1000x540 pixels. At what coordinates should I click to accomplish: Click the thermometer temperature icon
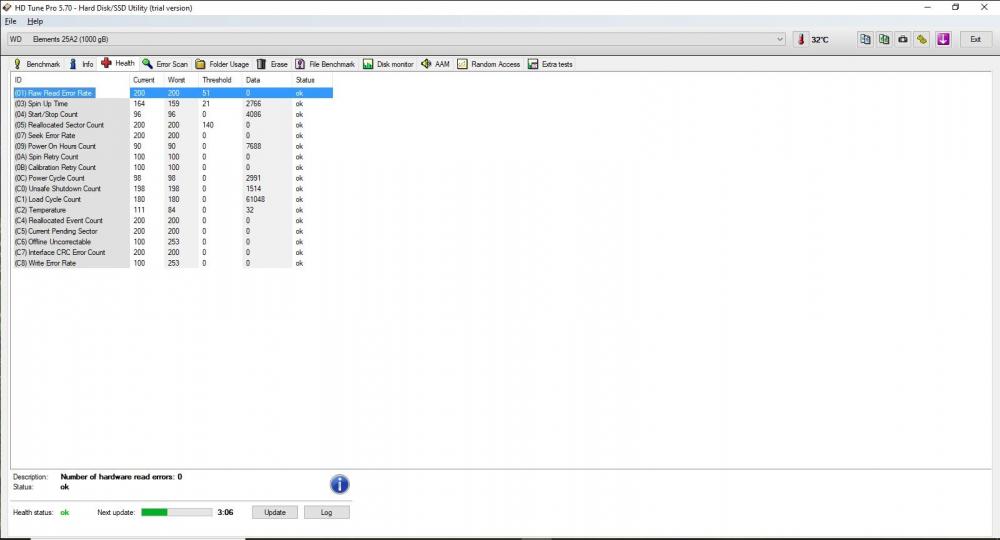click(x=802, y=39)
